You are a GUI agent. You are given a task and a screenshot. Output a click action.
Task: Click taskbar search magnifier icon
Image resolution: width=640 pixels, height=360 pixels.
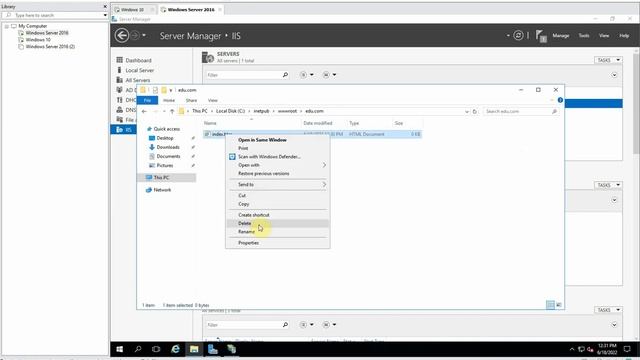pos(138,349)
